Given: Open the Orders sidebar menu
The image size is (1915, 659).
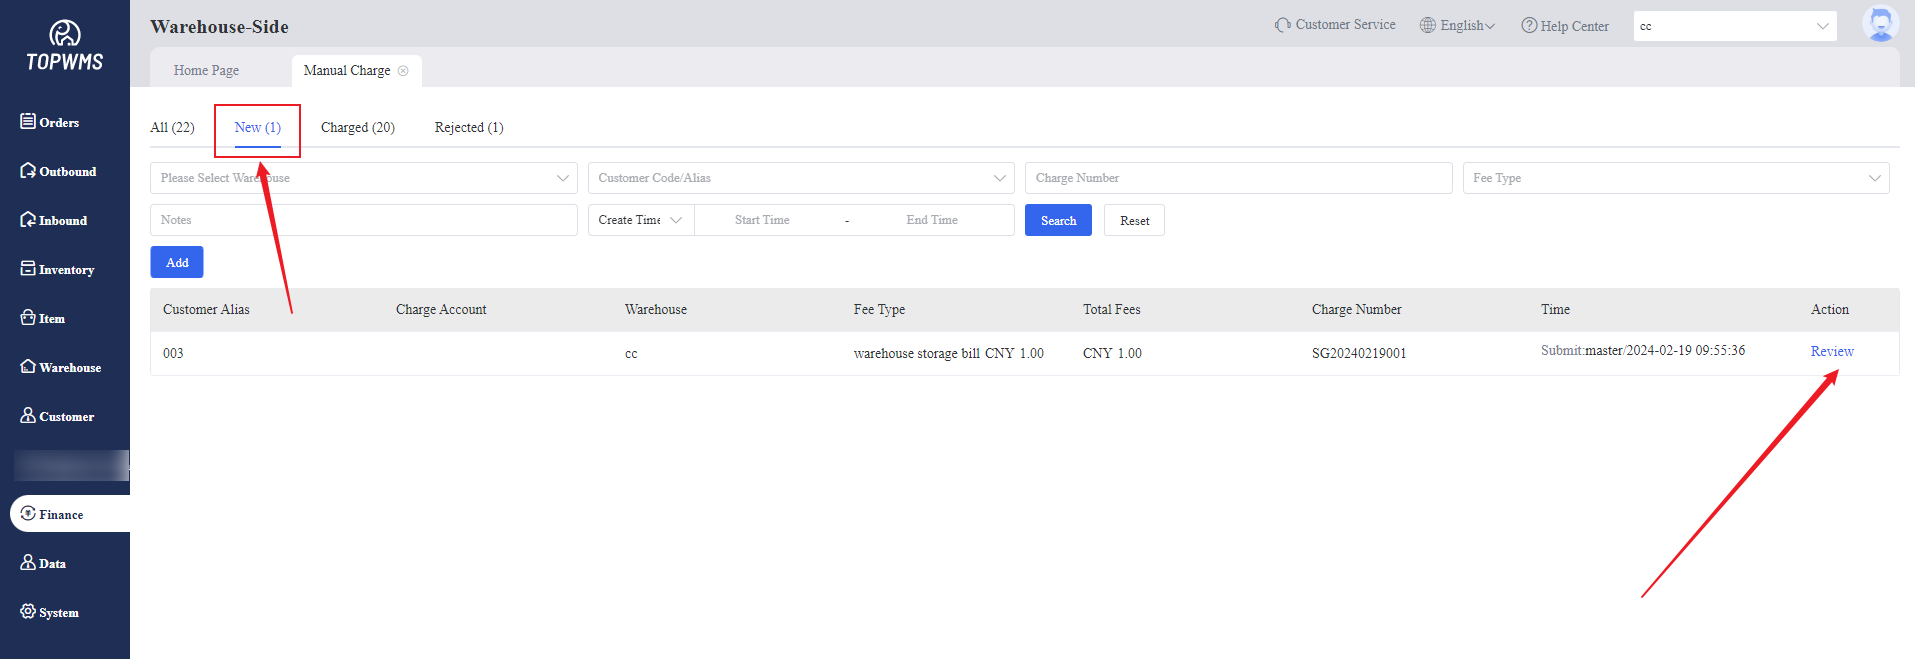Looking at the screenshot, I should coord(50,122).
